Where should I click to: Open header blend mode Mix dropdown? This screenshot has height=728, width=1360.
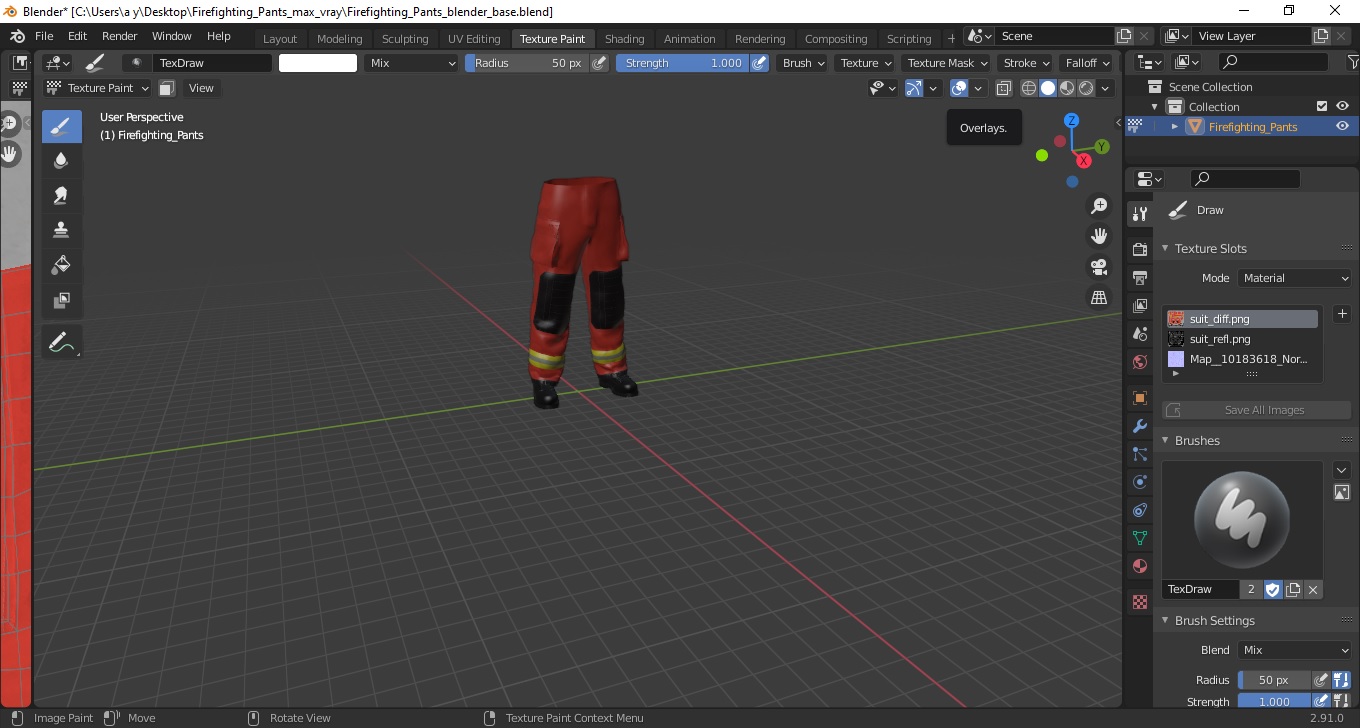(x=410, y=63)
